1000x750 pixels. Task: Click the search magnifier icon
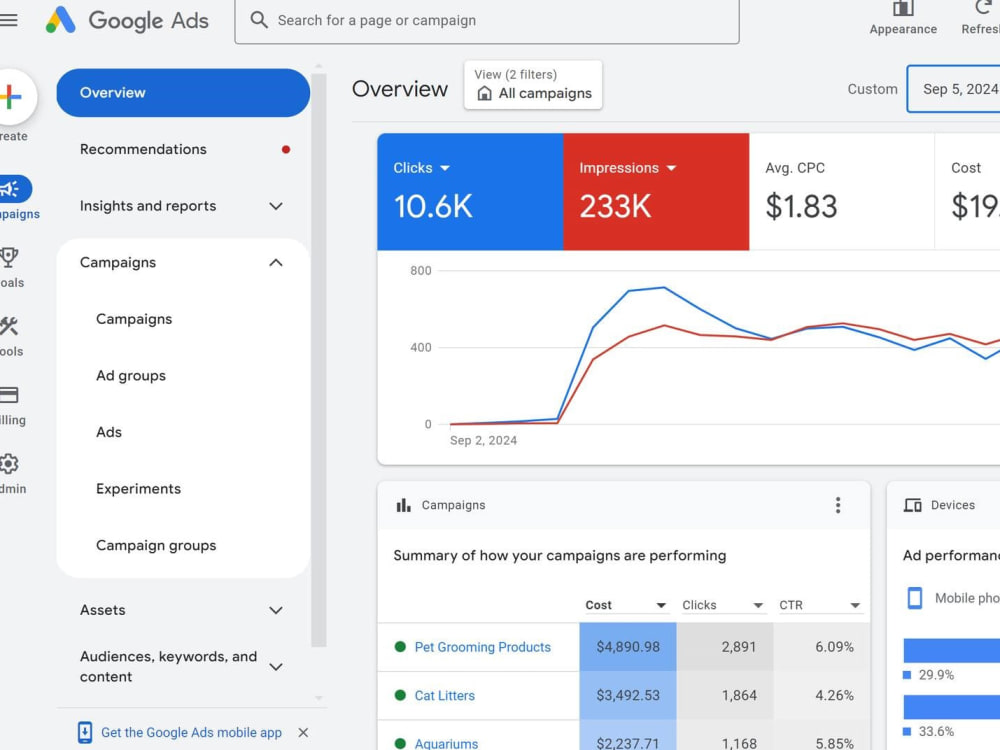[258, 20]
